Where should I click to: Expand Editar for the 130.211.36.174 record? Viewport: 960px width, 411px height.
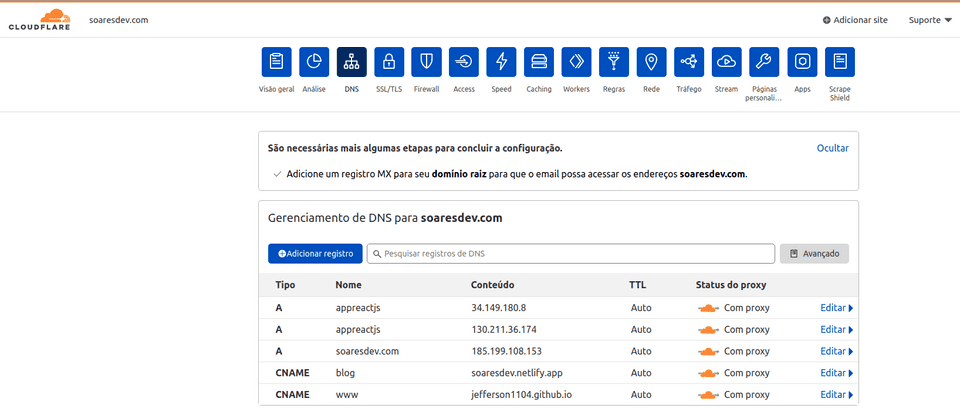pos(836,330)
